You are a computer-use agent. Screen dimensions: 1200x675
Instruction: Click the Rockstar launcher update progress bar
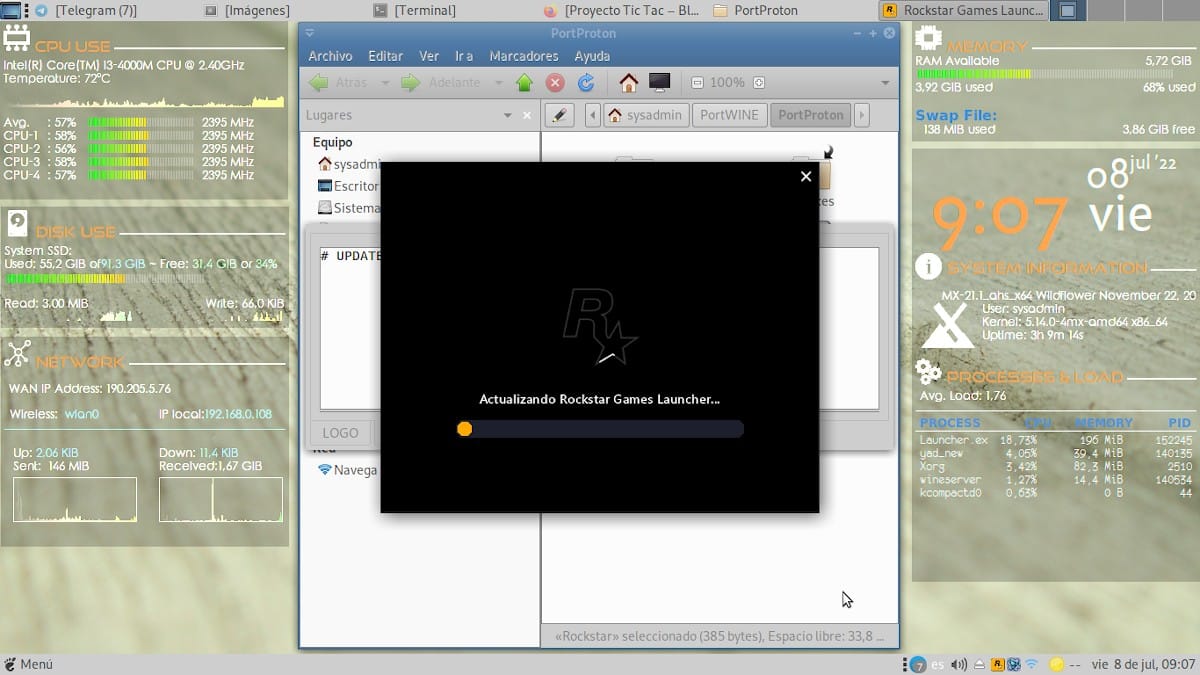coord(599,429)
